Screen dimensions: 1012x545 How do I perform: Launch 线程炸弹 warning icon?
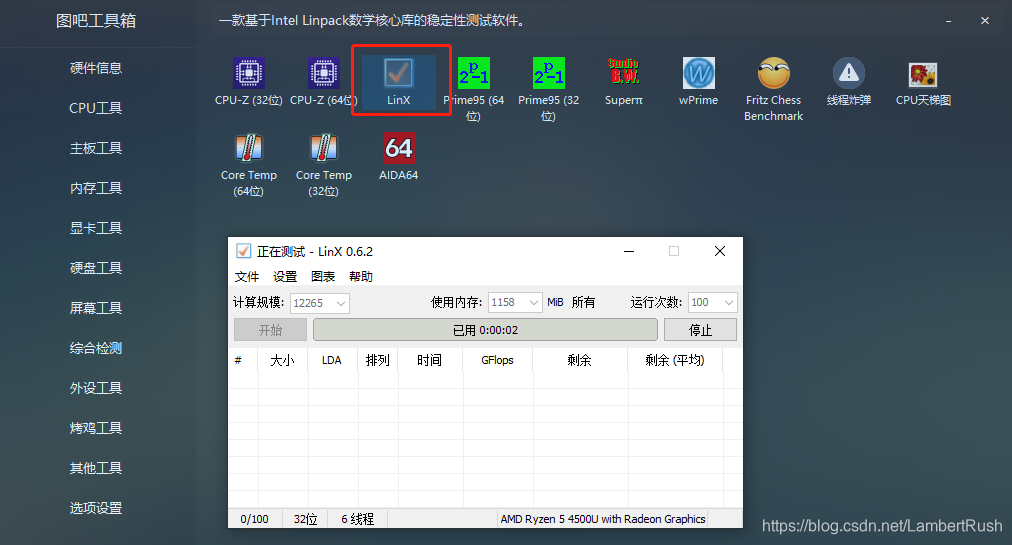849,73
